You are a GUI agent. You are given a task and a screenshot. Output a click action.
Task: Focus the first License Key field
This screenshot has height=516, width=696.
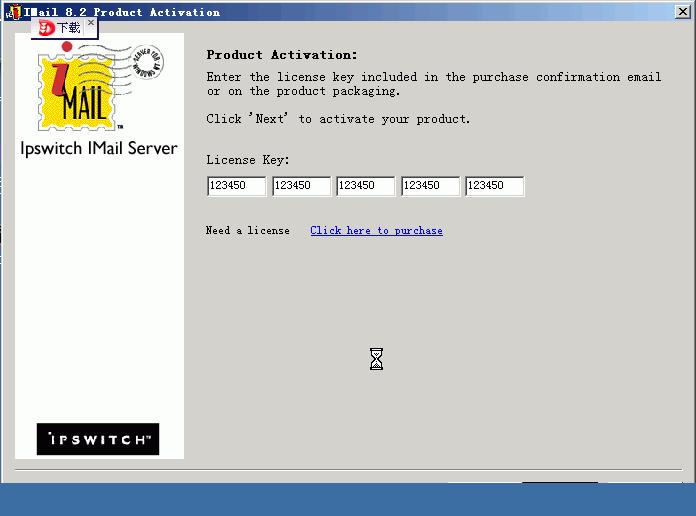(x=237, y=186)
